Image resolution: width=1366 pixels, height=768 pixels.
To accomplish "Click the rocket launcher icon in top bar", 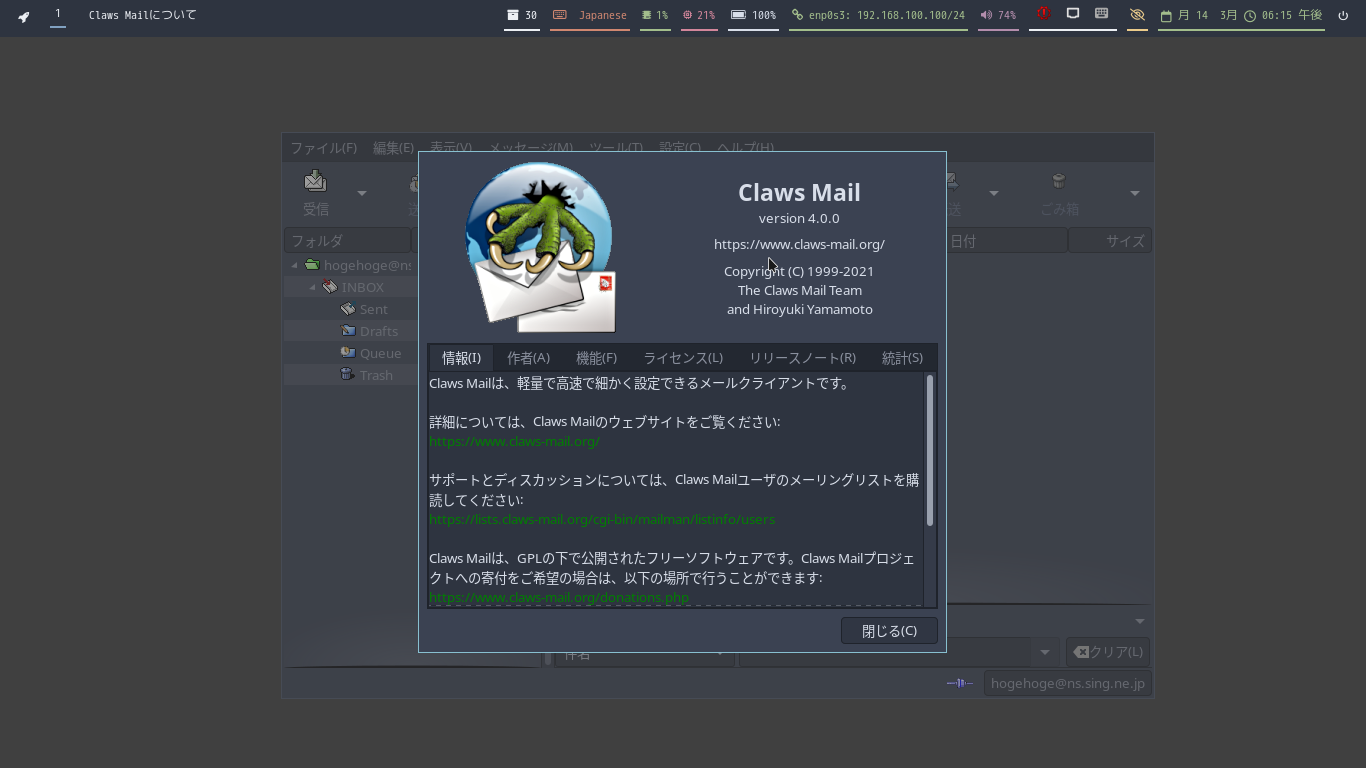I will (x=24, y=15).
